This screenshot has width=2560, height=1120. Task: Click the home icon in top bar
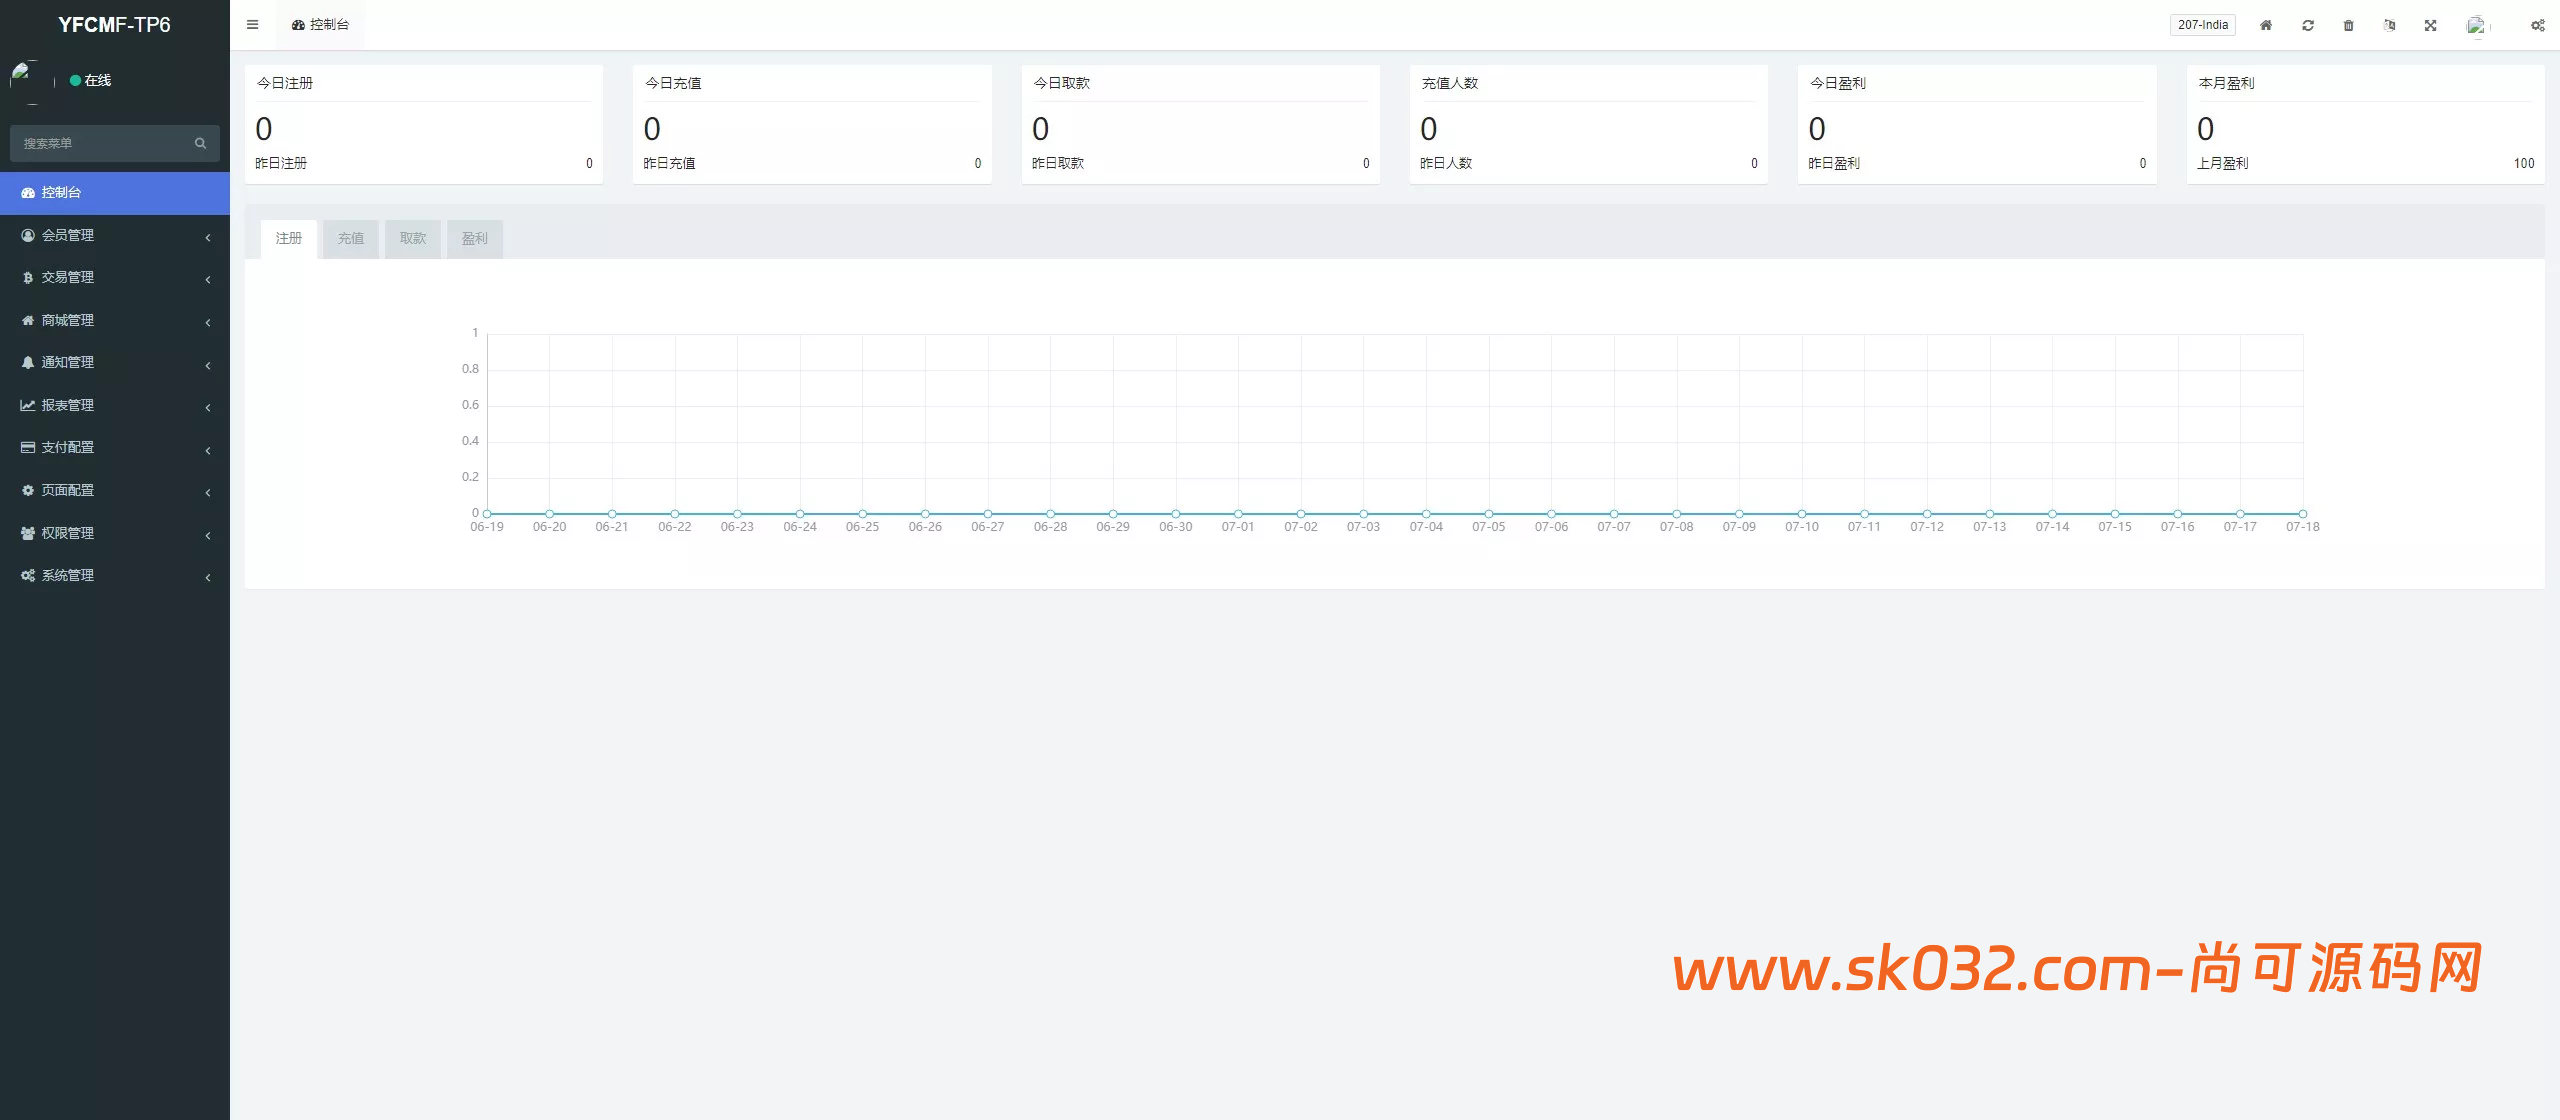(x=2266, y=25)
